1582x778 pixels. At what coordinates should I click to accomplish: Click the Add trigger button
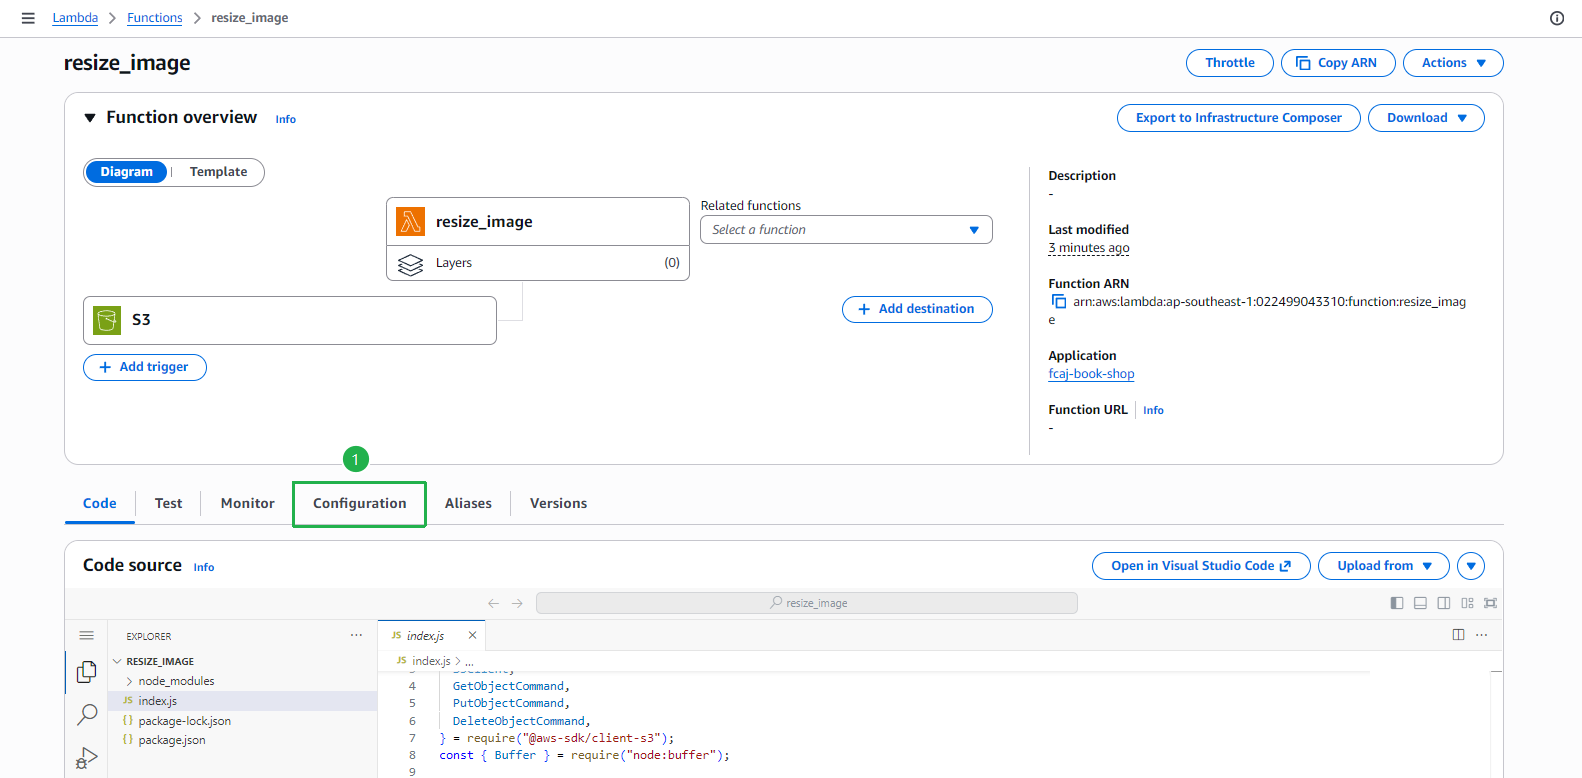(145, 367)
